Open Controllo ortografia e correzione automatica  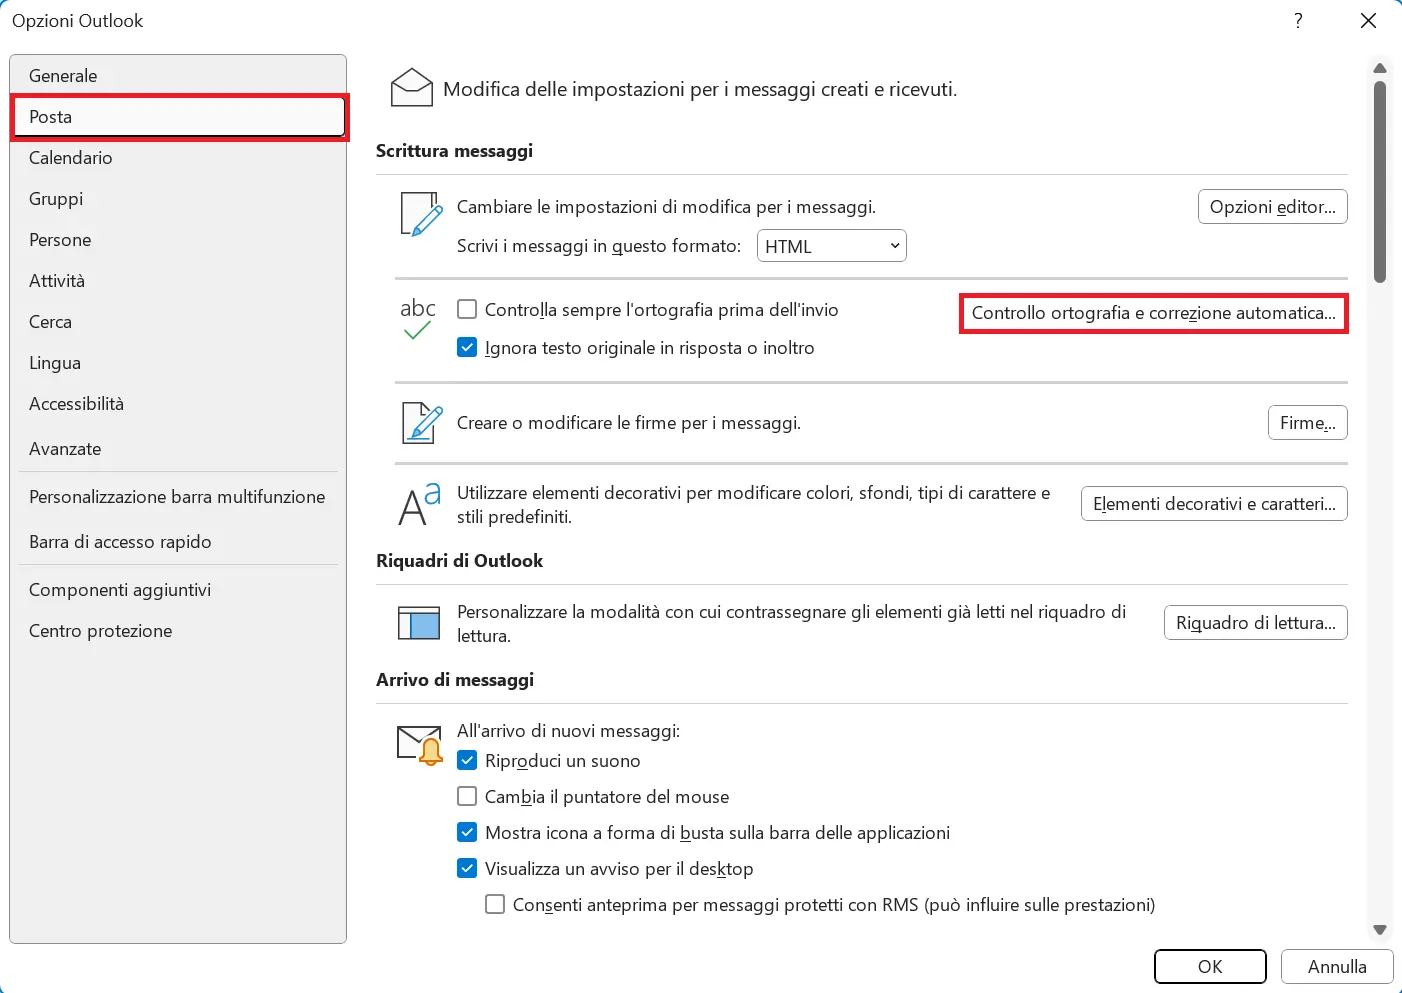[1154, 313]
